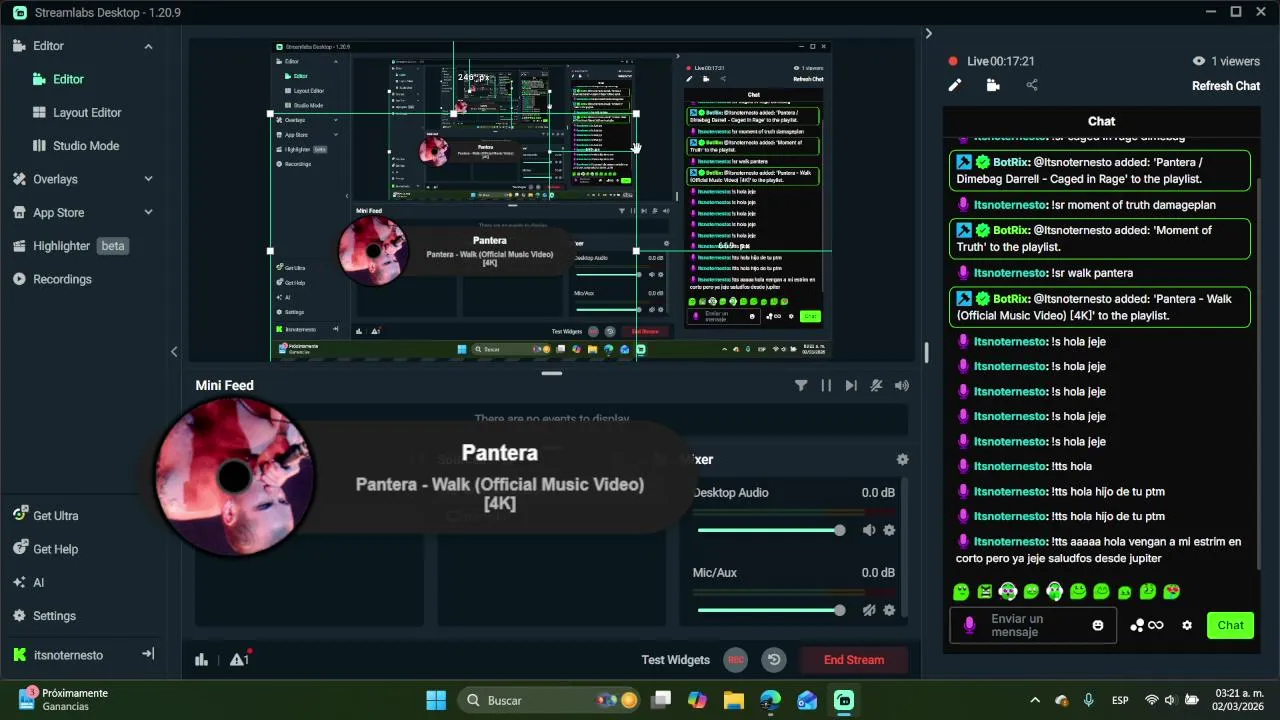Toggle the Mini Feed speaker volume icon

coord(901,385)
